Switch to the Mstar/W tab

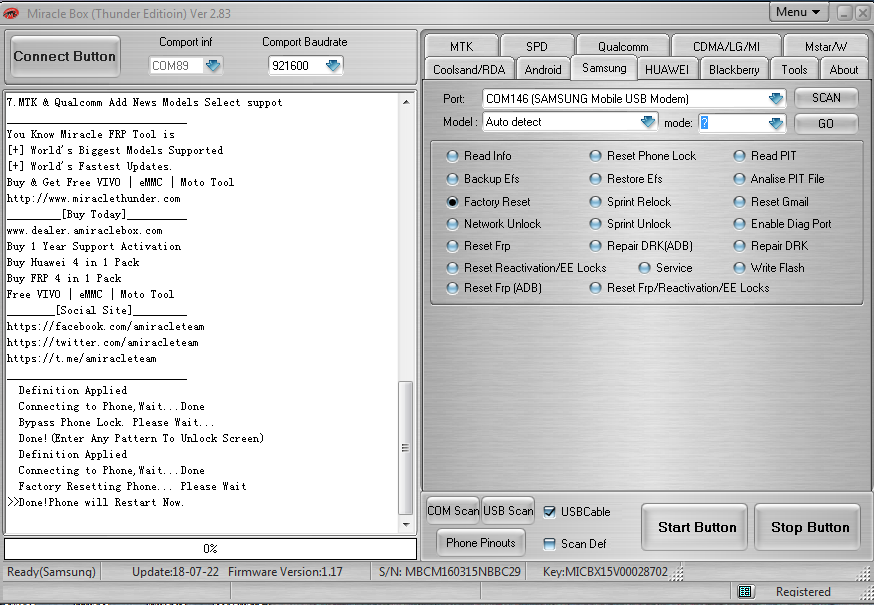pyautogui.click(x=826, y=47)
